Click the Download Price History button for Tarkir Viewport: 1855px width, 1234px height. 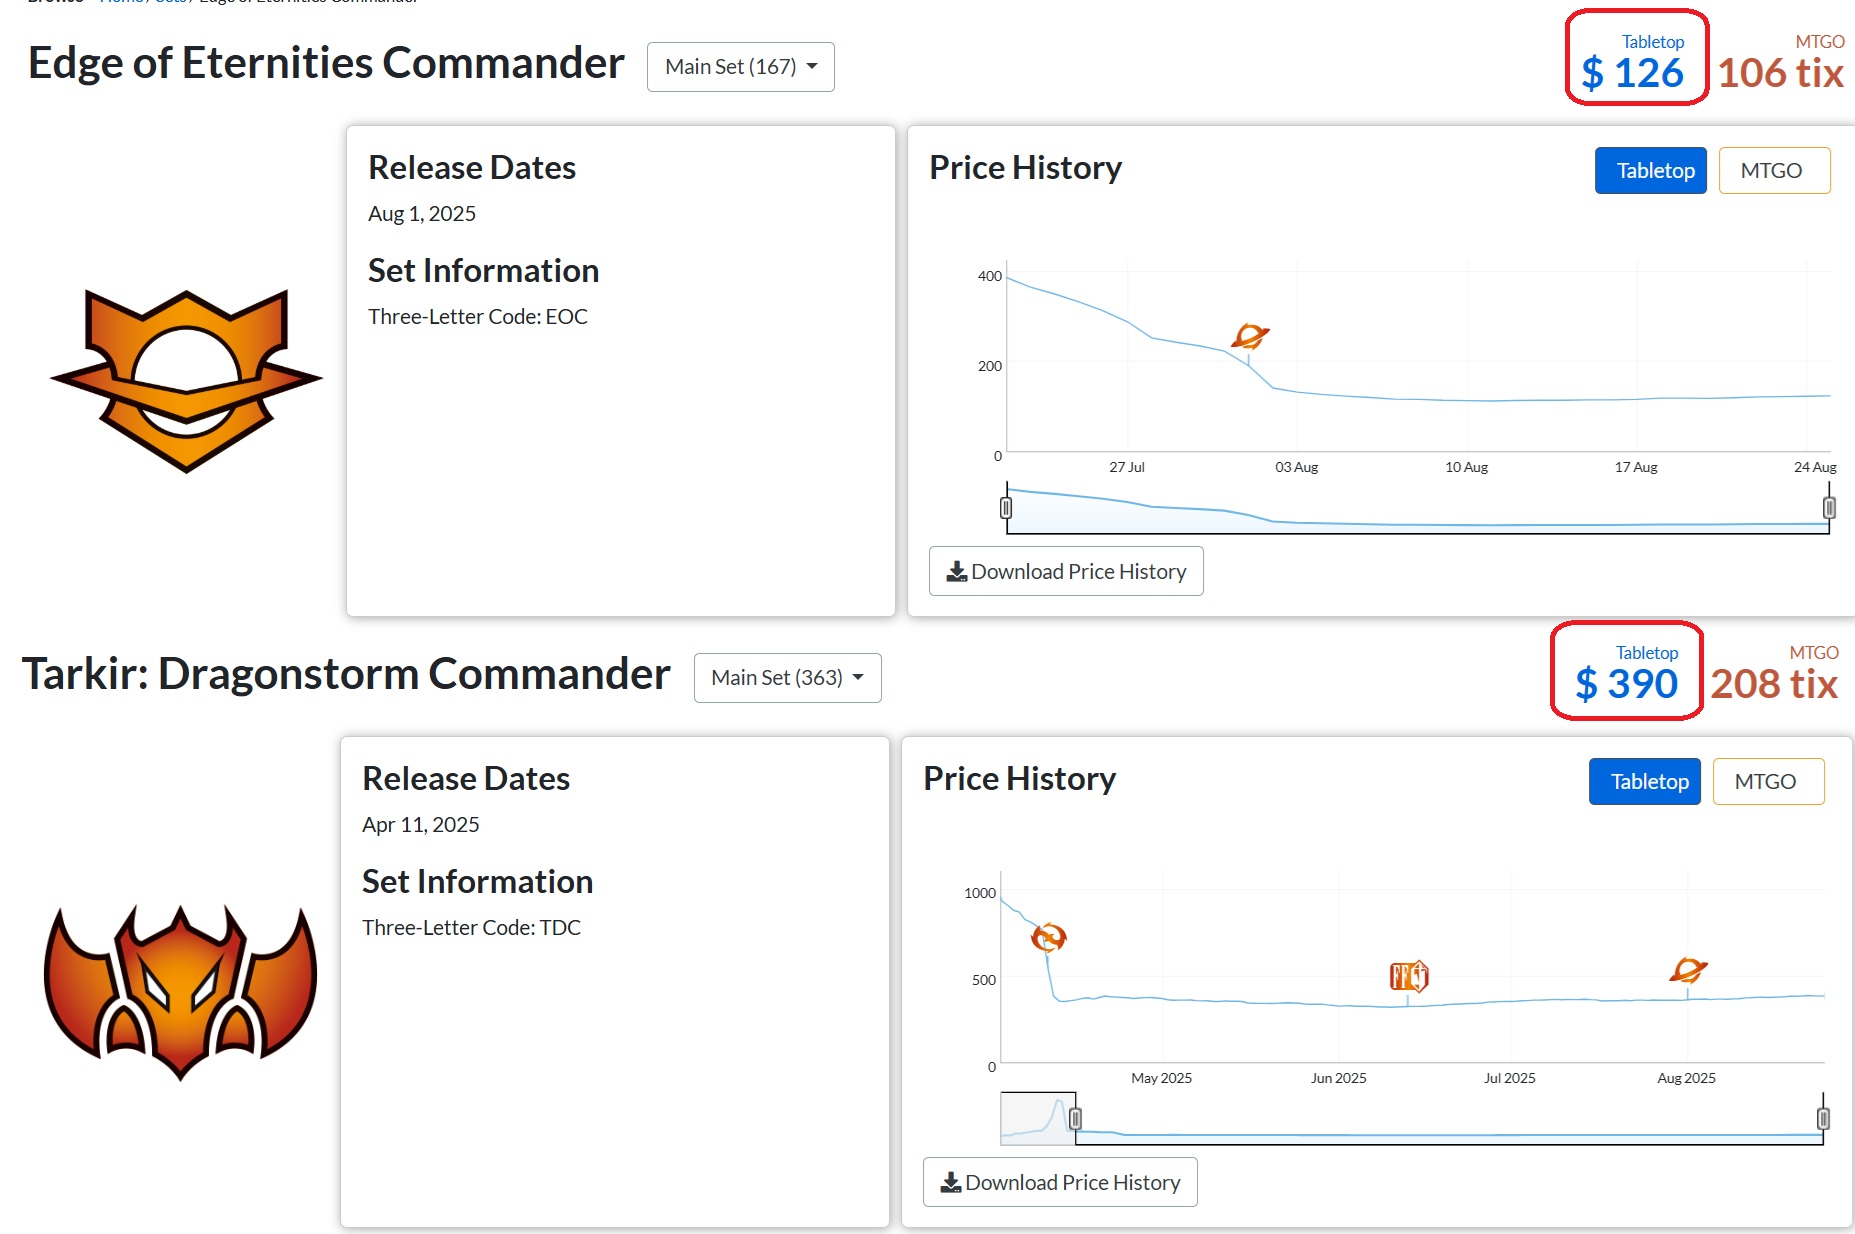click(1060, 1183)
